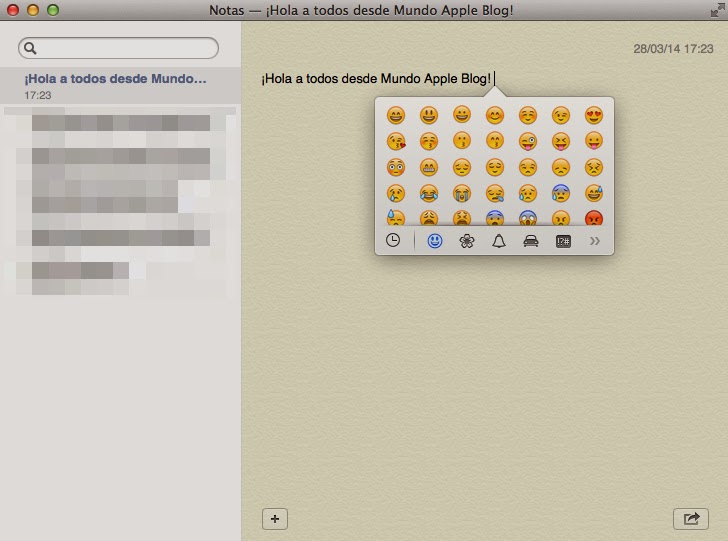The width and height of the screenshot is (728, 541).
Task: Select the '¡Hola a todos desde Mundo...' note
Action: pos(120,85)
